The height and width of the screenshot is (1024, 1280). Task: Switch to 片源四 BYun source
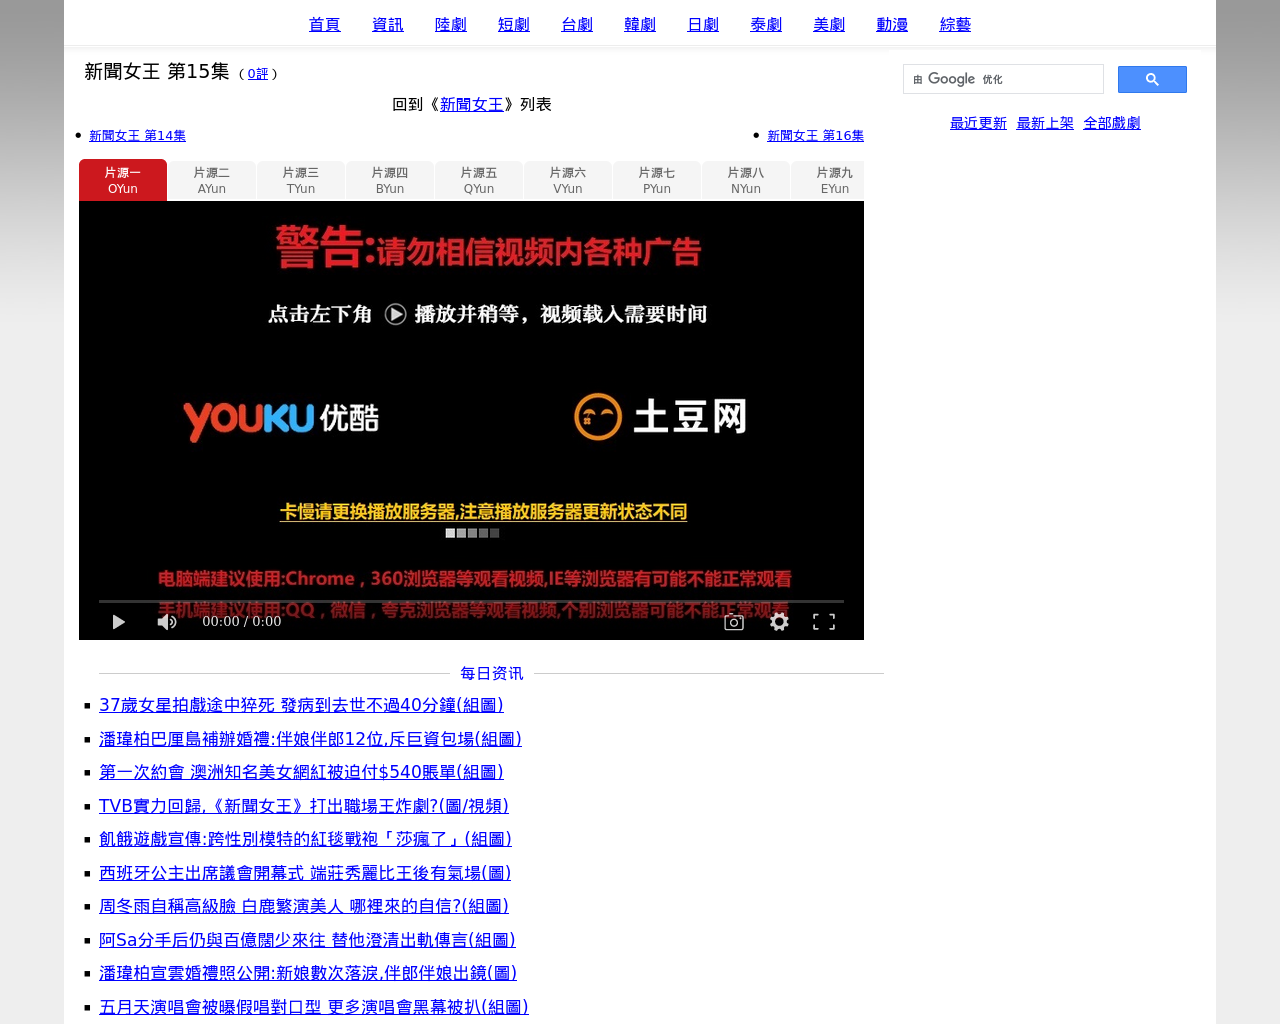click(390, 180)
